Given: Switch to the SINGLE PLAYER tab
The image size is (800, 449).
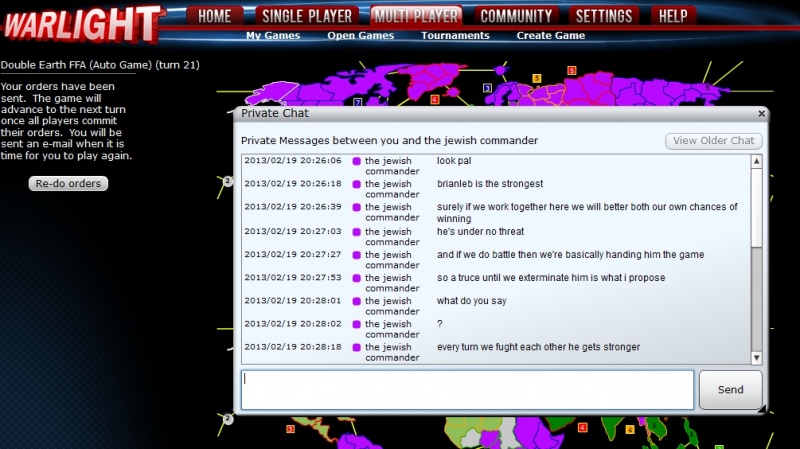Looking at the screenshot, I should pos(306,16).
